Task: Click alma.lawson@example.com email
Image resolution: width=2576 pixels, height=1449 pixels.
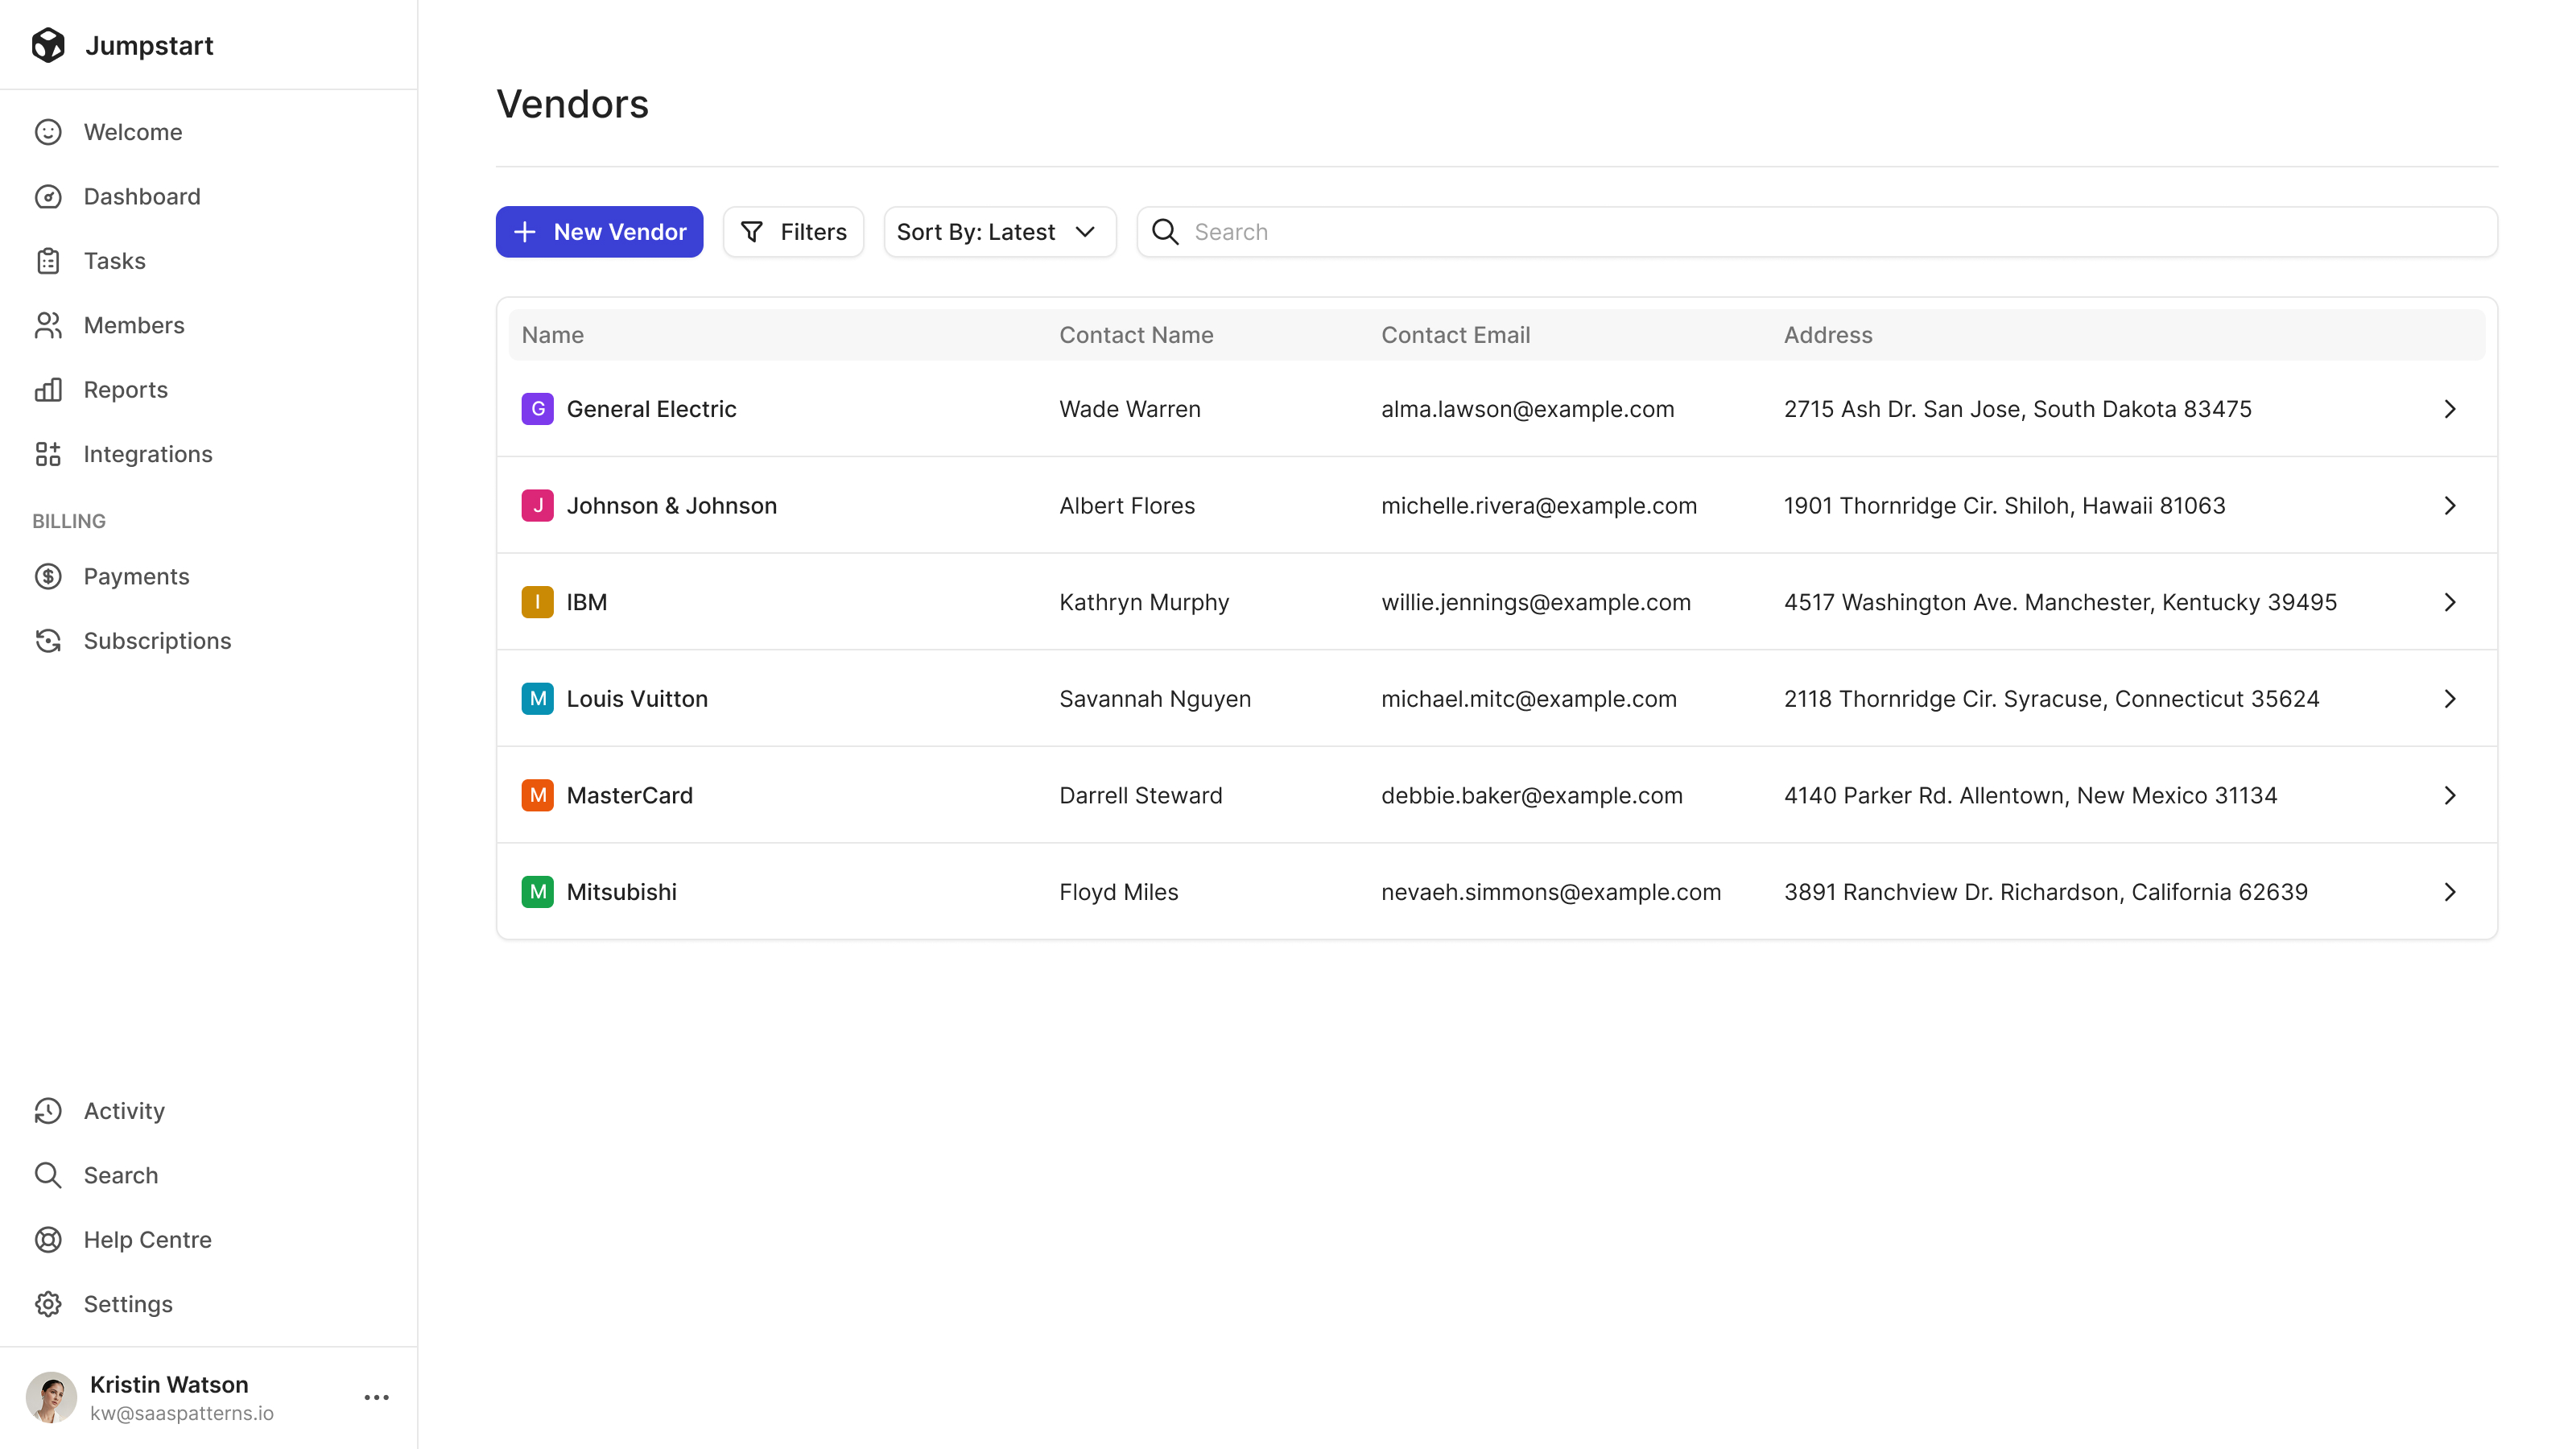Action: coord(1527,409)
